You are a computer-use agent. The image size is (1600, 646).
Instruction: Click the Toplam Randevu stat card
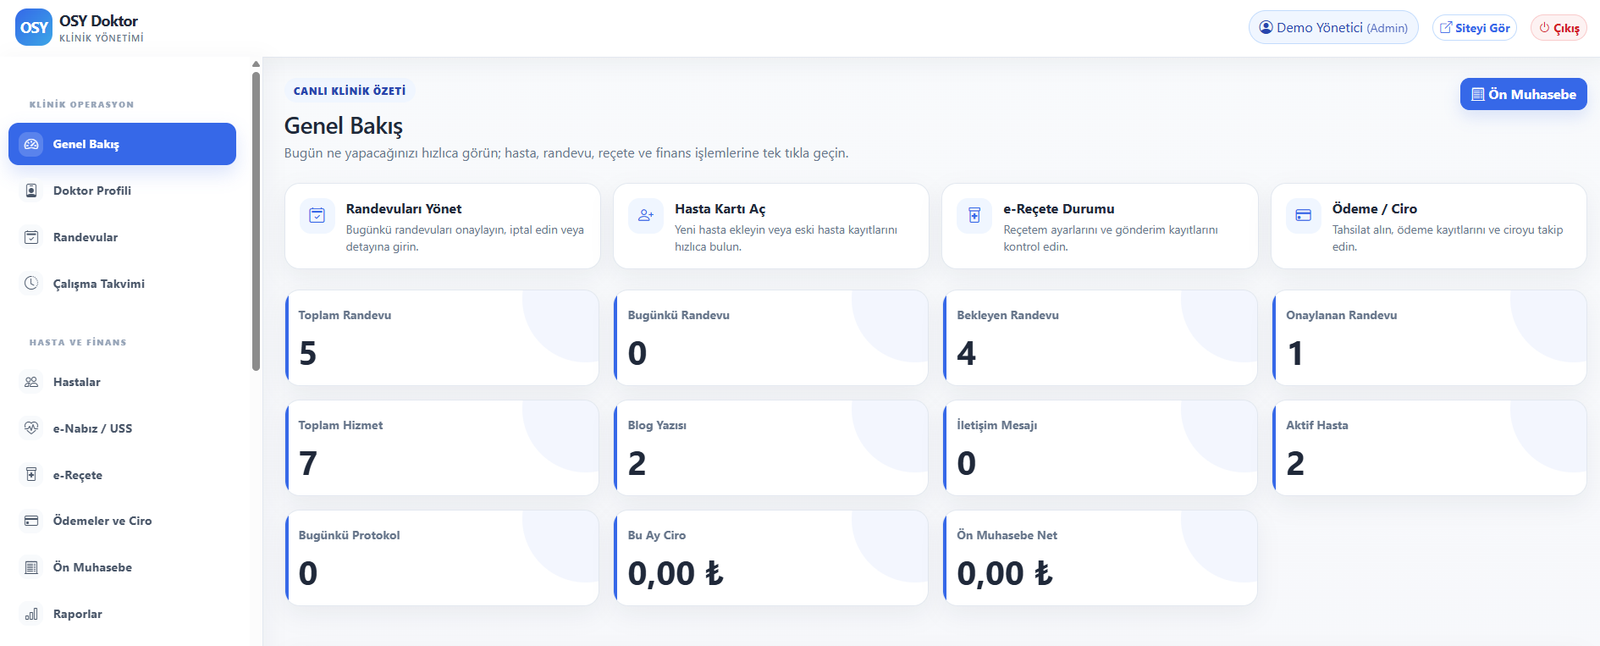pos(442,338)
